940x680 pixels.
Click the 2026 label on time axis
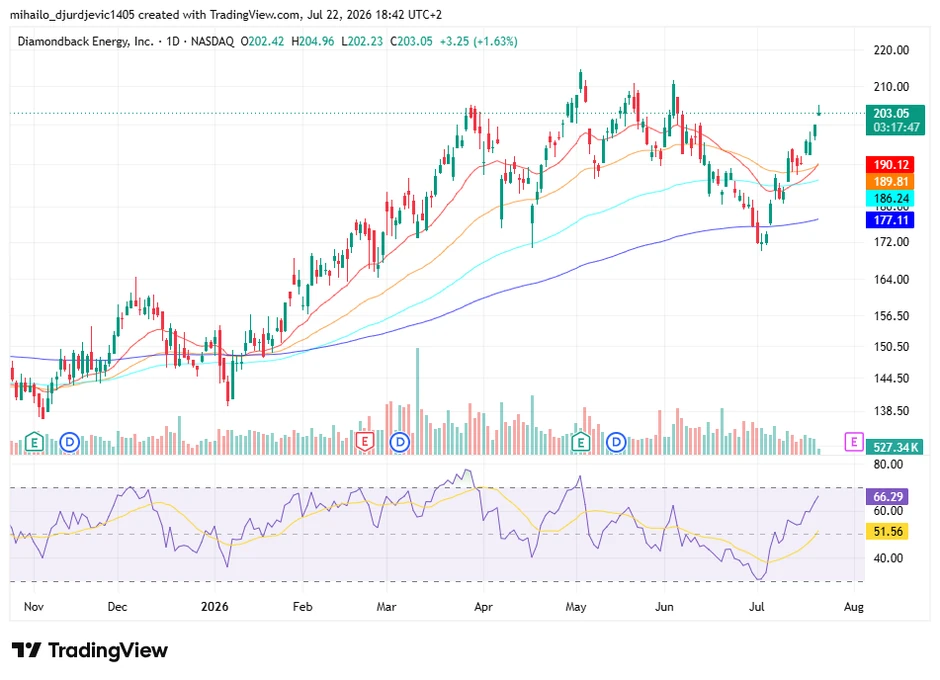(x=215, y=606)
